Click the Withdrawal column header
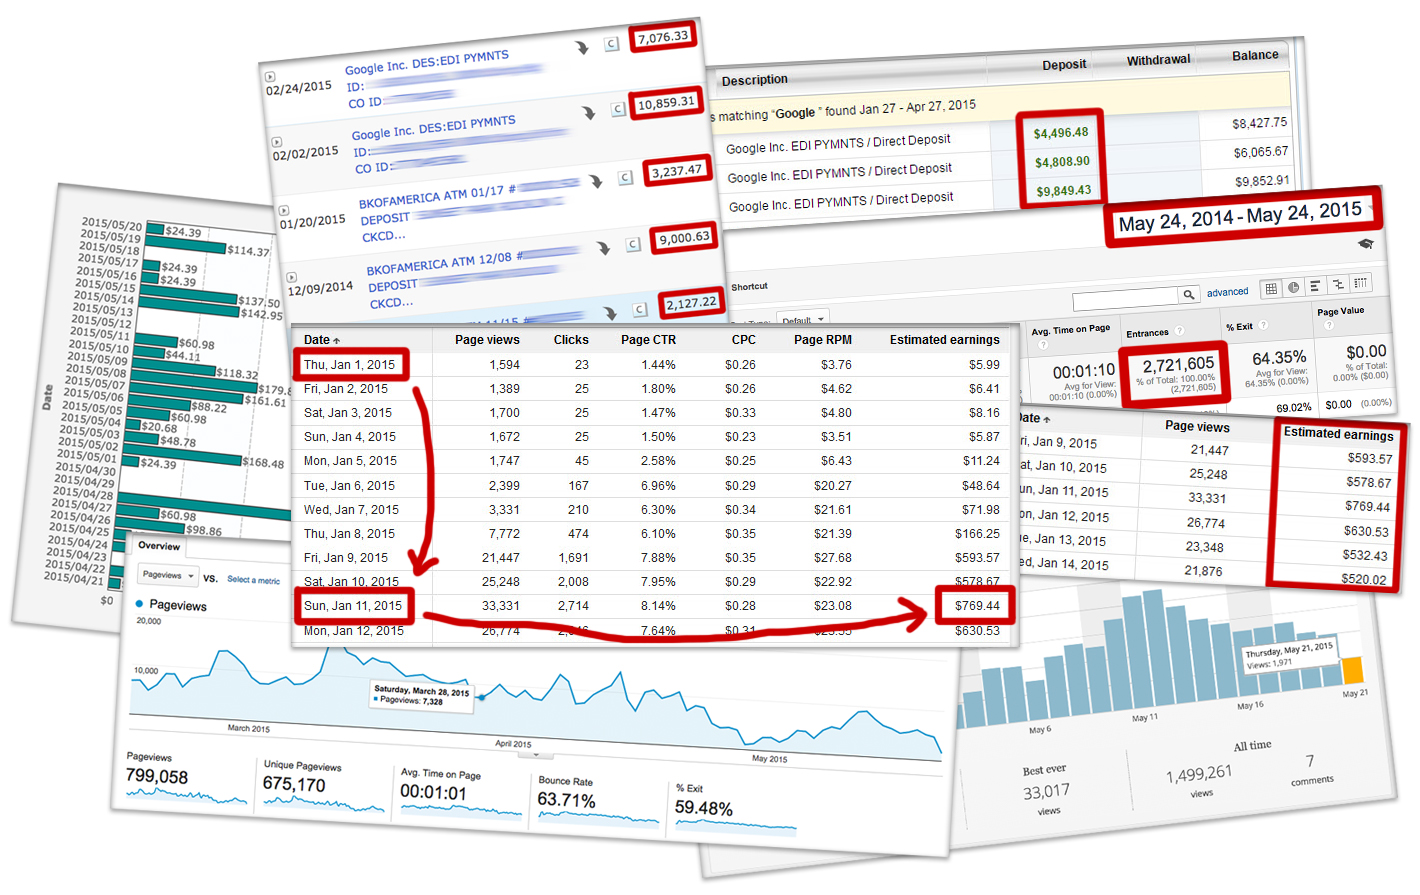 pos(1158,60)
